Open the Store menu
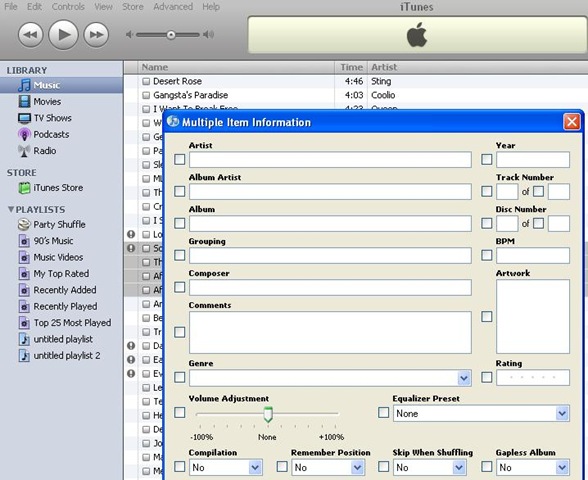The width and height of the screenshot is (588, 480). [x=133, y=6]
